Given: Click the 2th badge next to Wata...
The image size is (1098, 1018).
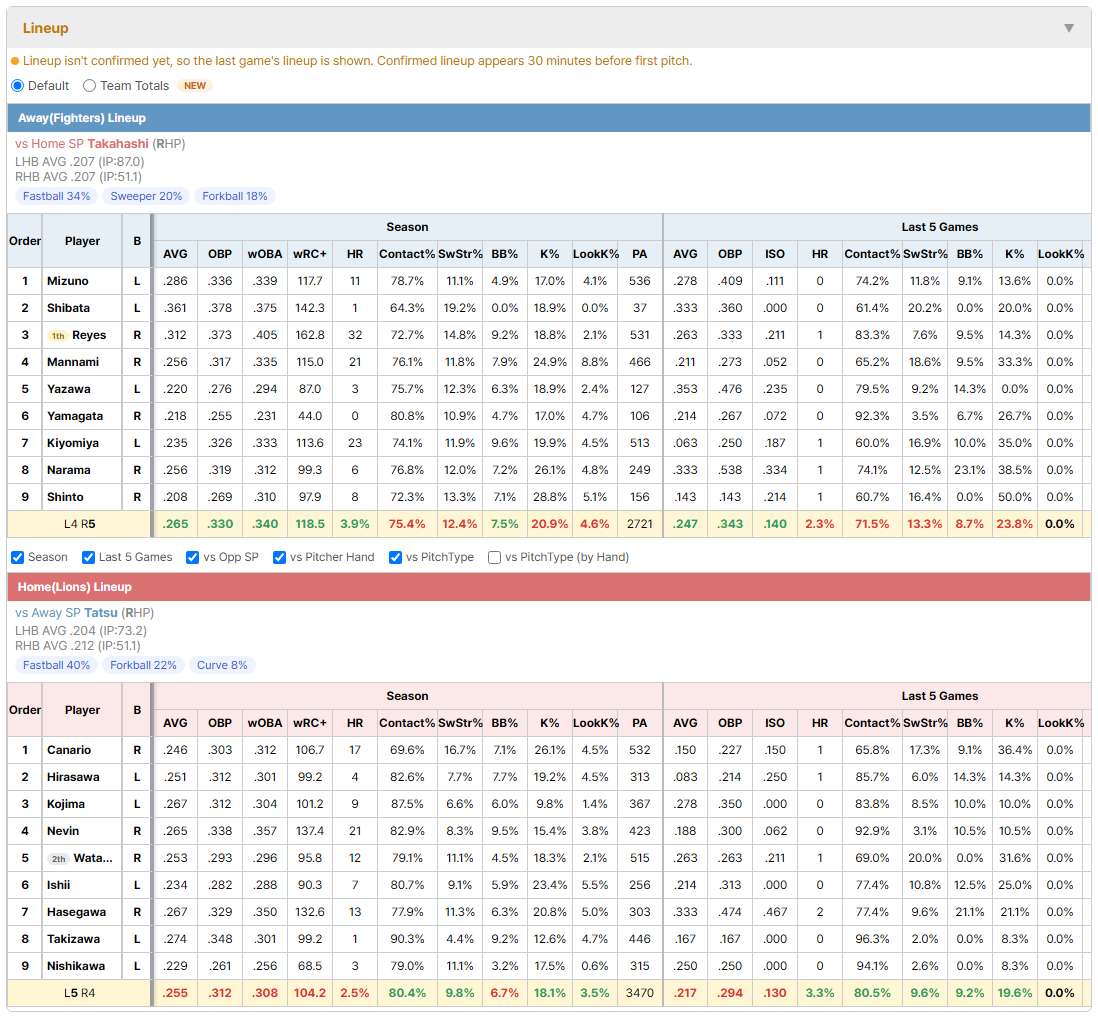Looking at the screenshot, I should pyautogui.click(x=59, y=858).
